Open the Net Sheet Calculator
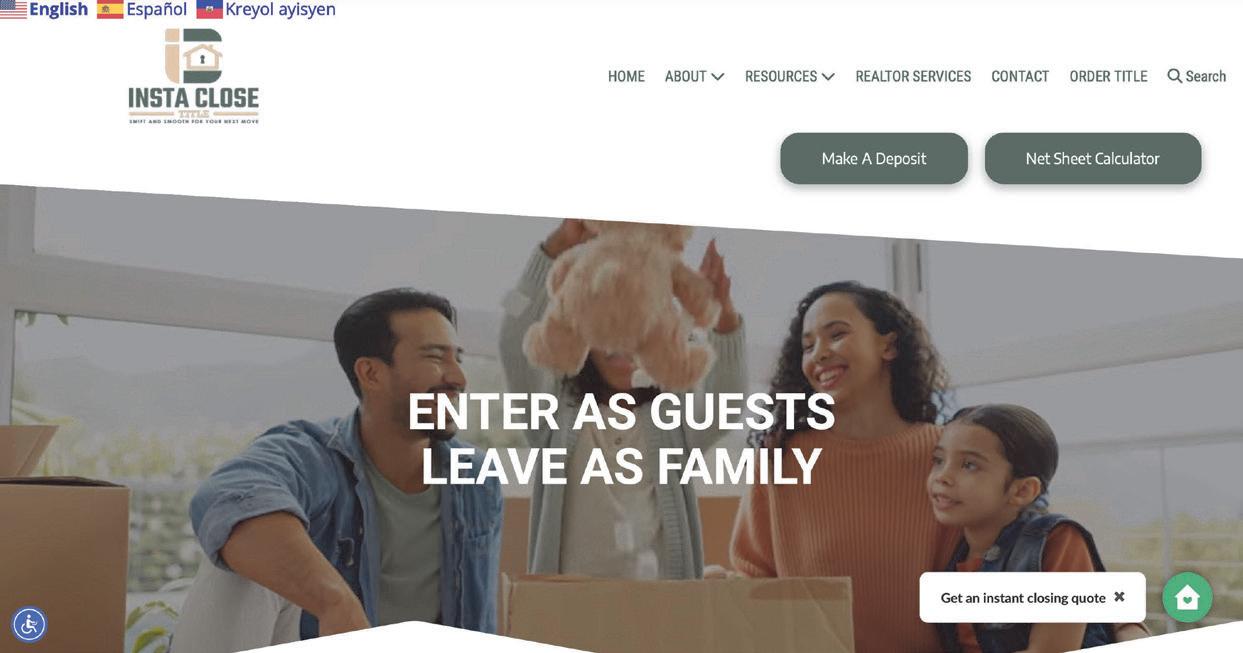 pos(1093,158)
